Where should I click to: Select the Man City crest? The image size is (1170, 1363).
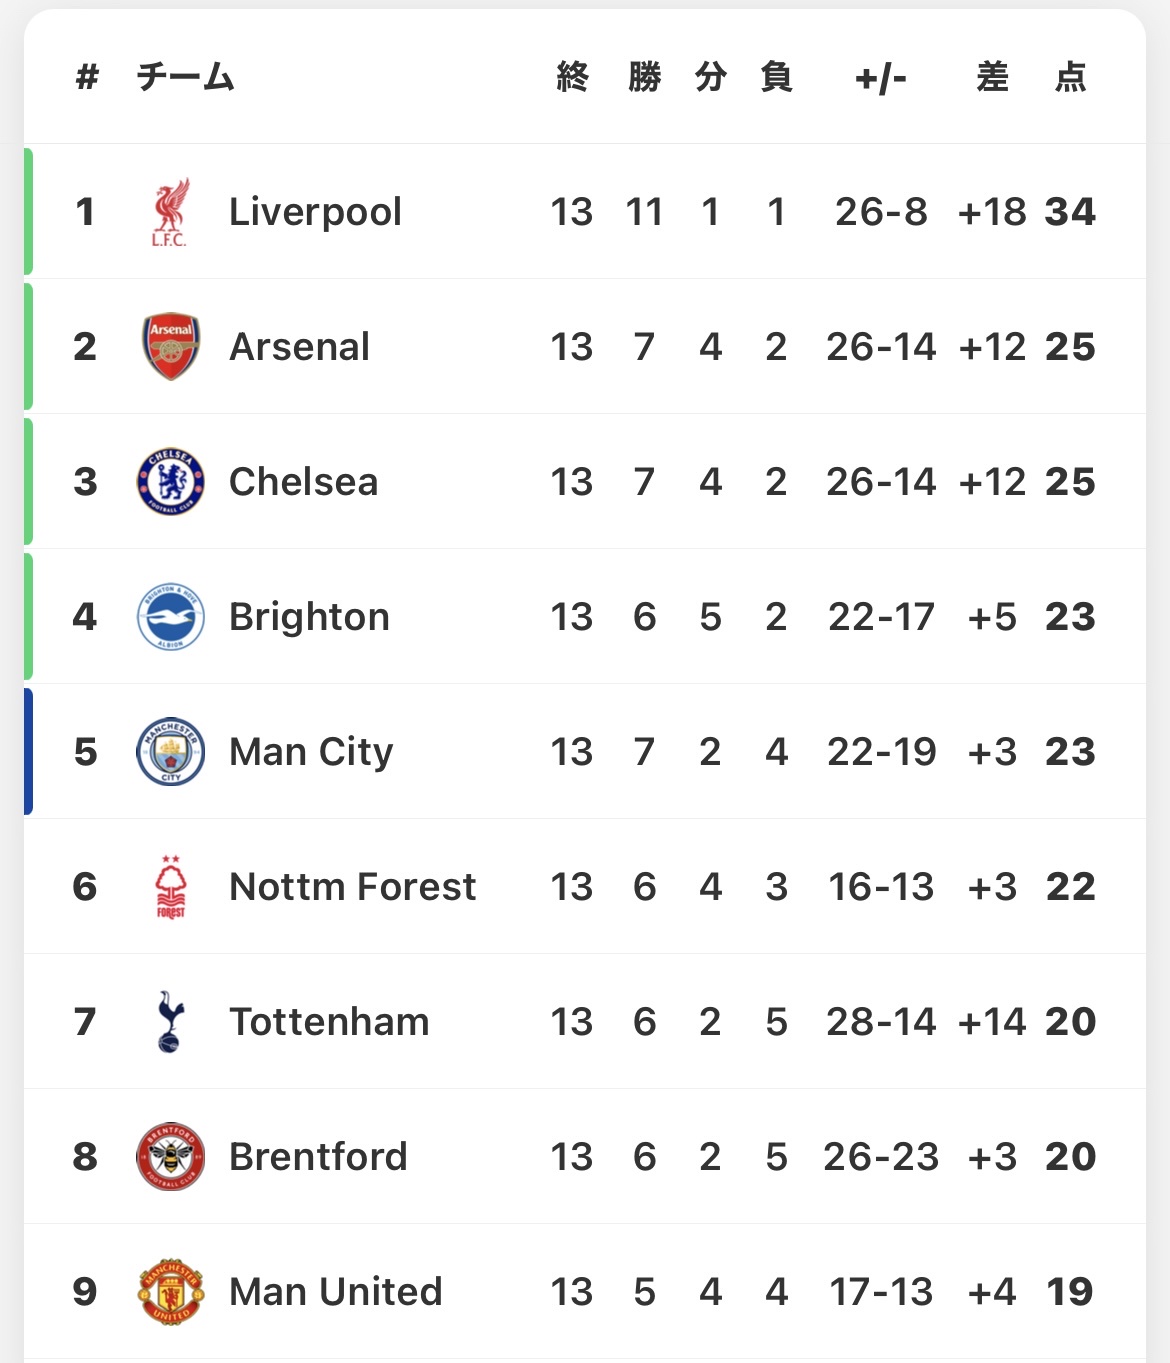pyautogui.click(x=170, y=752)
